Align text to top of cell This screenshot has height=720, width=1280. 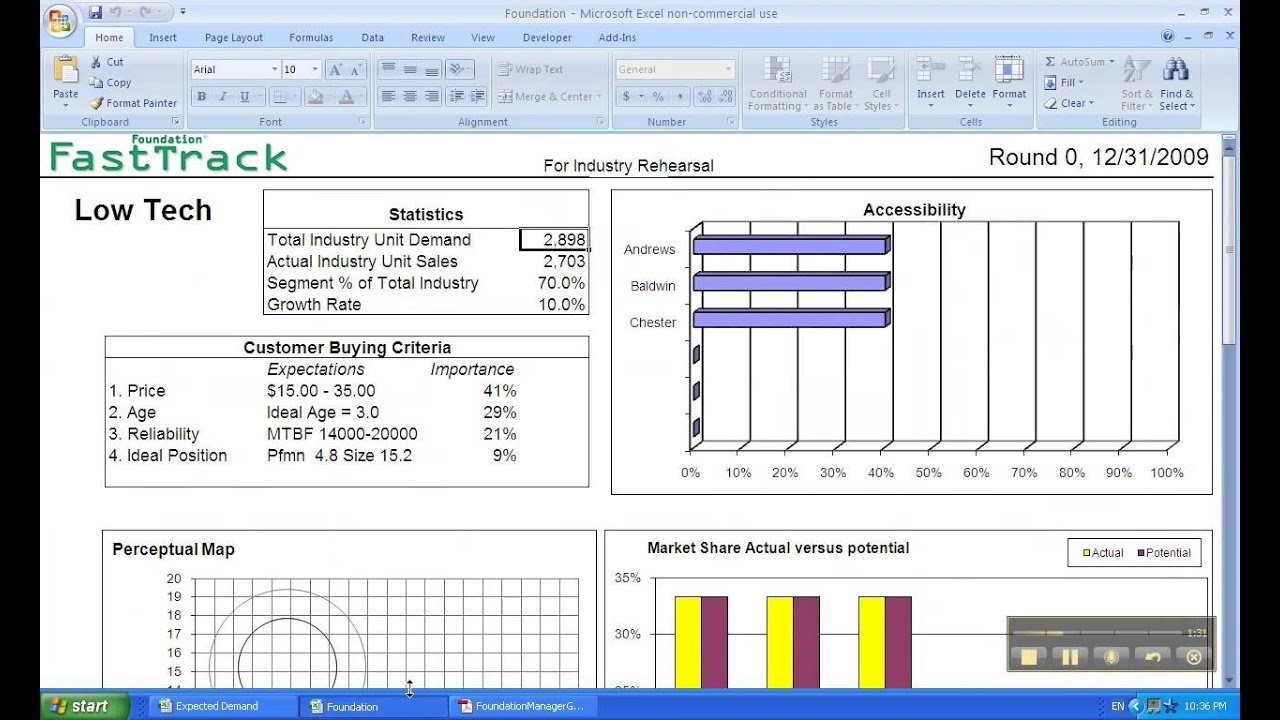pos(387,70)
